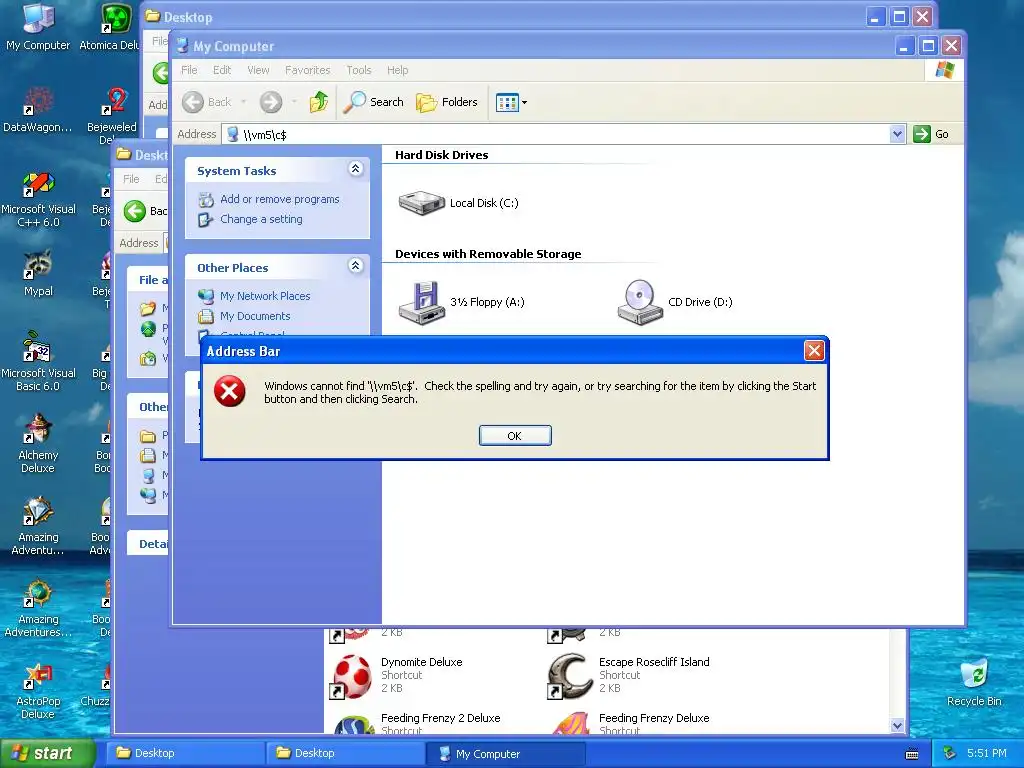Open the Help menu
1024x768 pixels.
click(397, 70)
